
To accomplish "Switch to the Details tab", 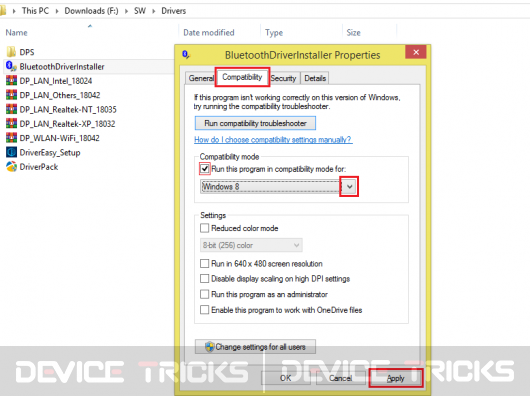I will (315, 78).
